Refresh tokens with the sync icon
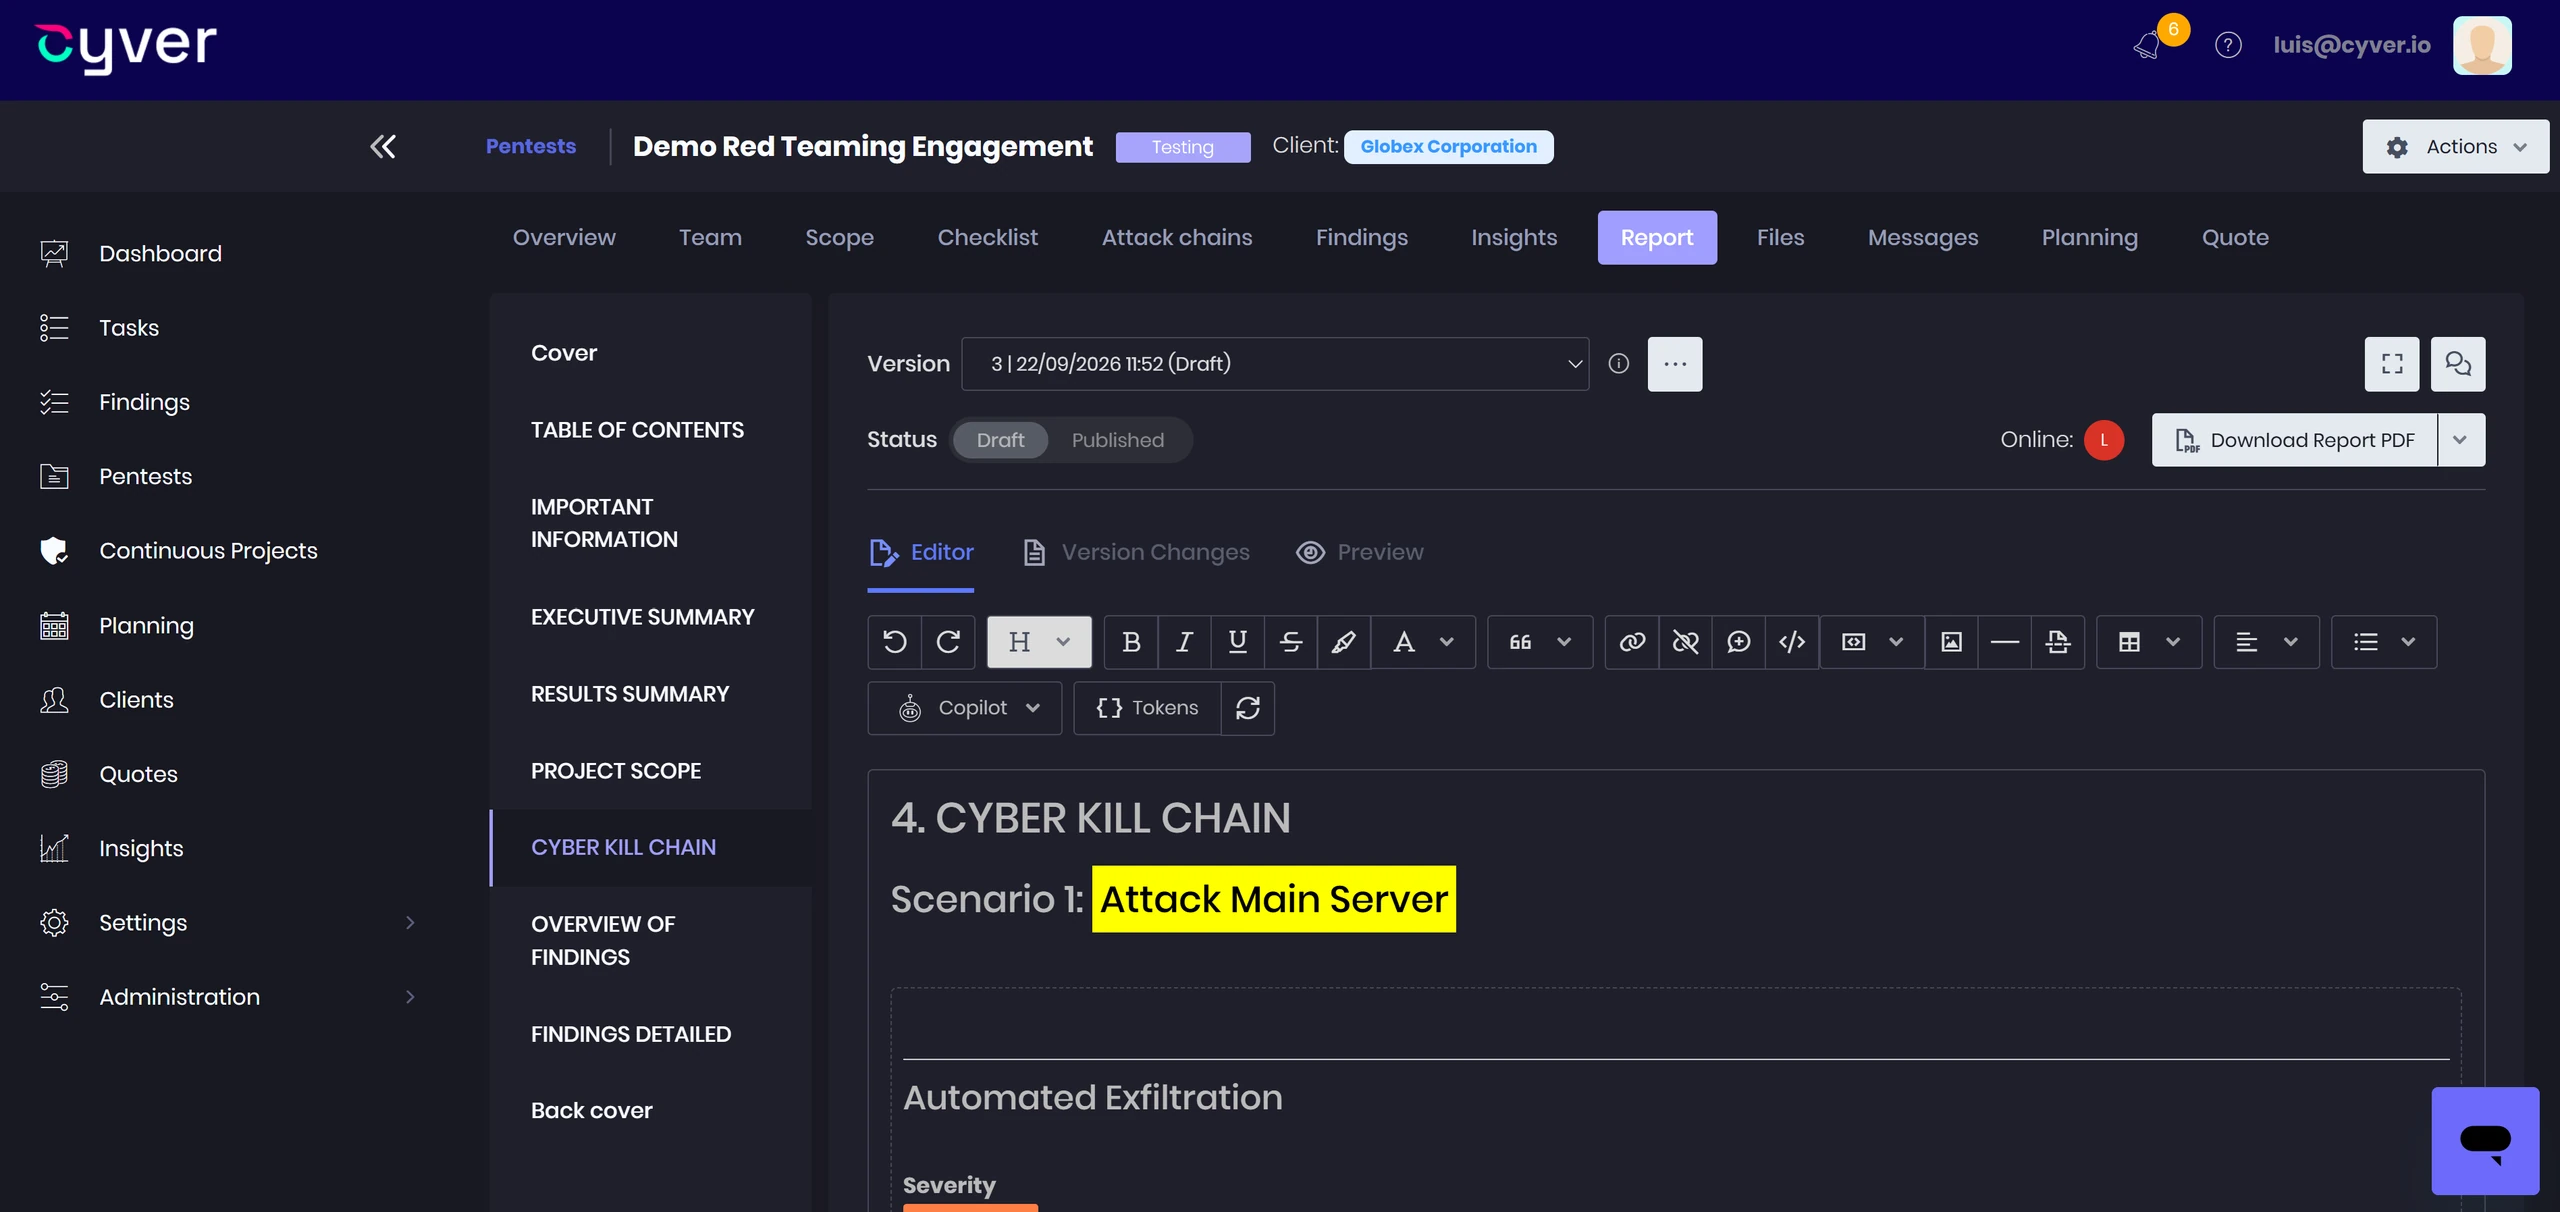Screen dimensions: 2560x1212 point(1247,708)
